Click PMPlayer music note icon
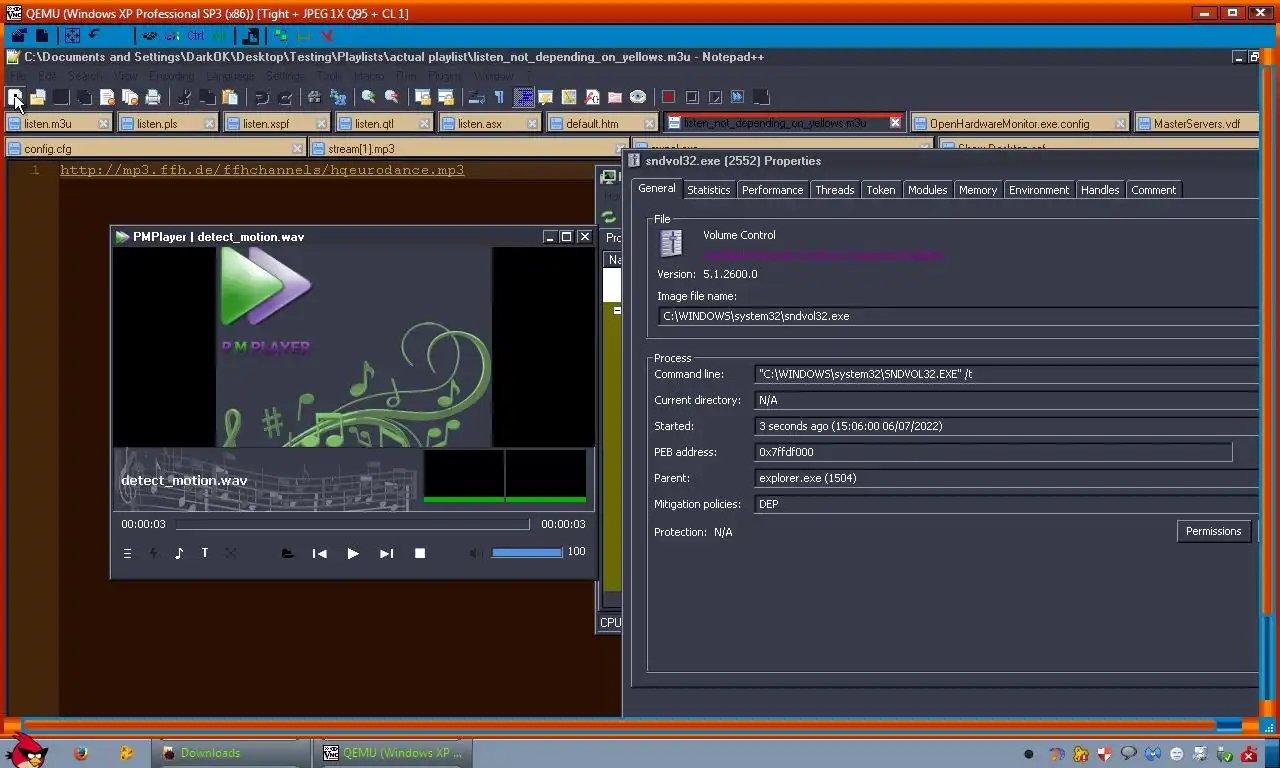 [179, 553]
